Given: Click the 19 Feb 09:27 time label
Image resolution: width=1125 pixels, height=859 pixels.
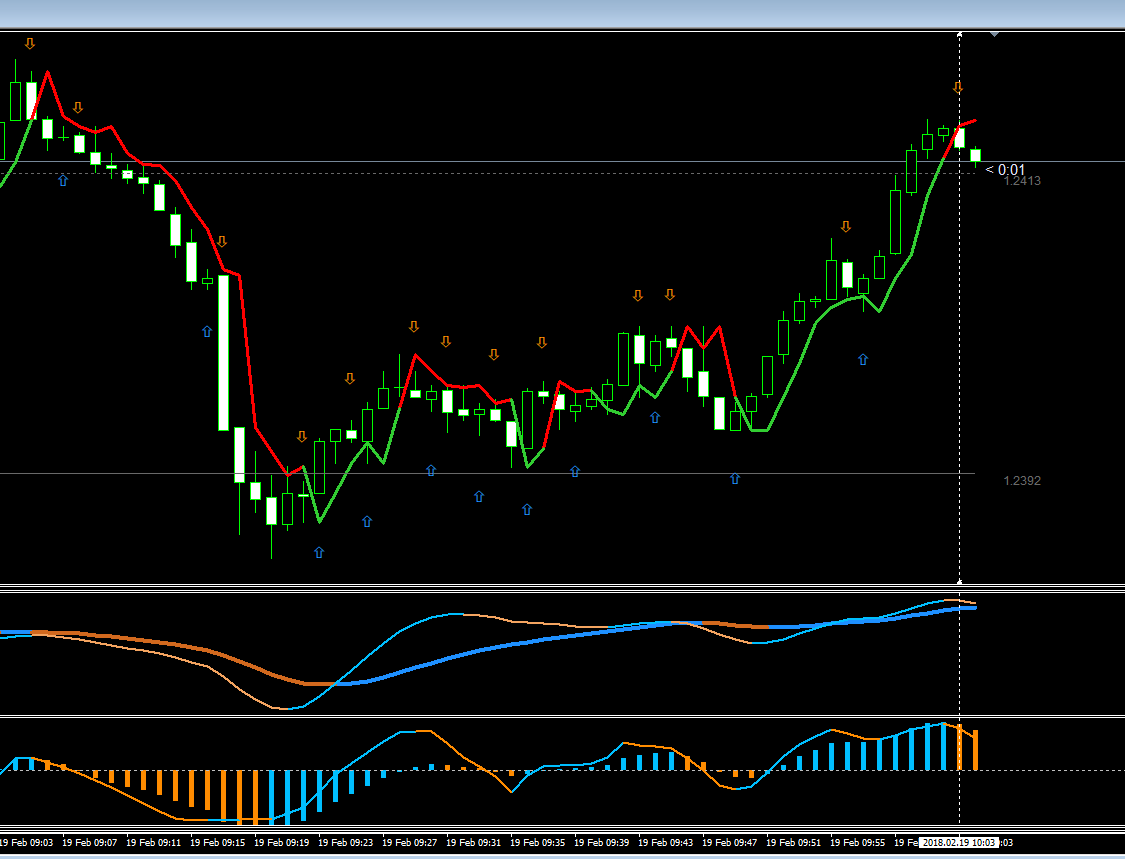Looking at the screenshot, I should [410, 842].
